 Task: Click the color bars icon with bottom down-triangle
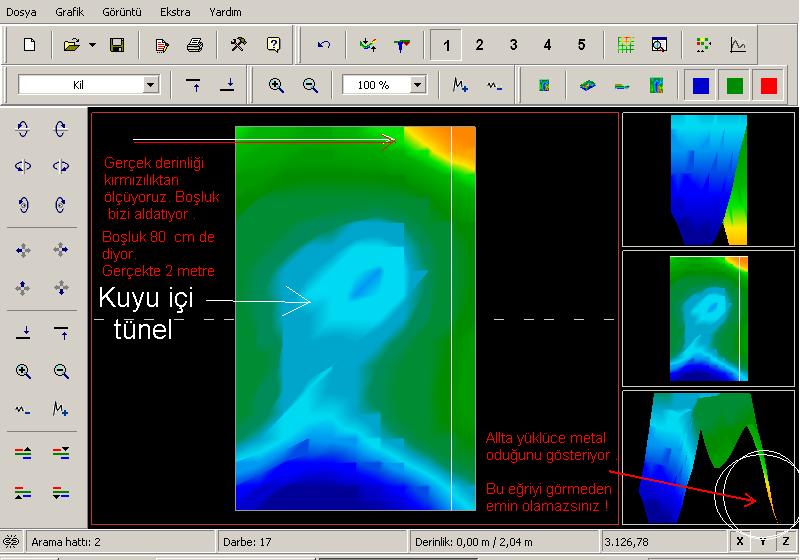(61, 493)
